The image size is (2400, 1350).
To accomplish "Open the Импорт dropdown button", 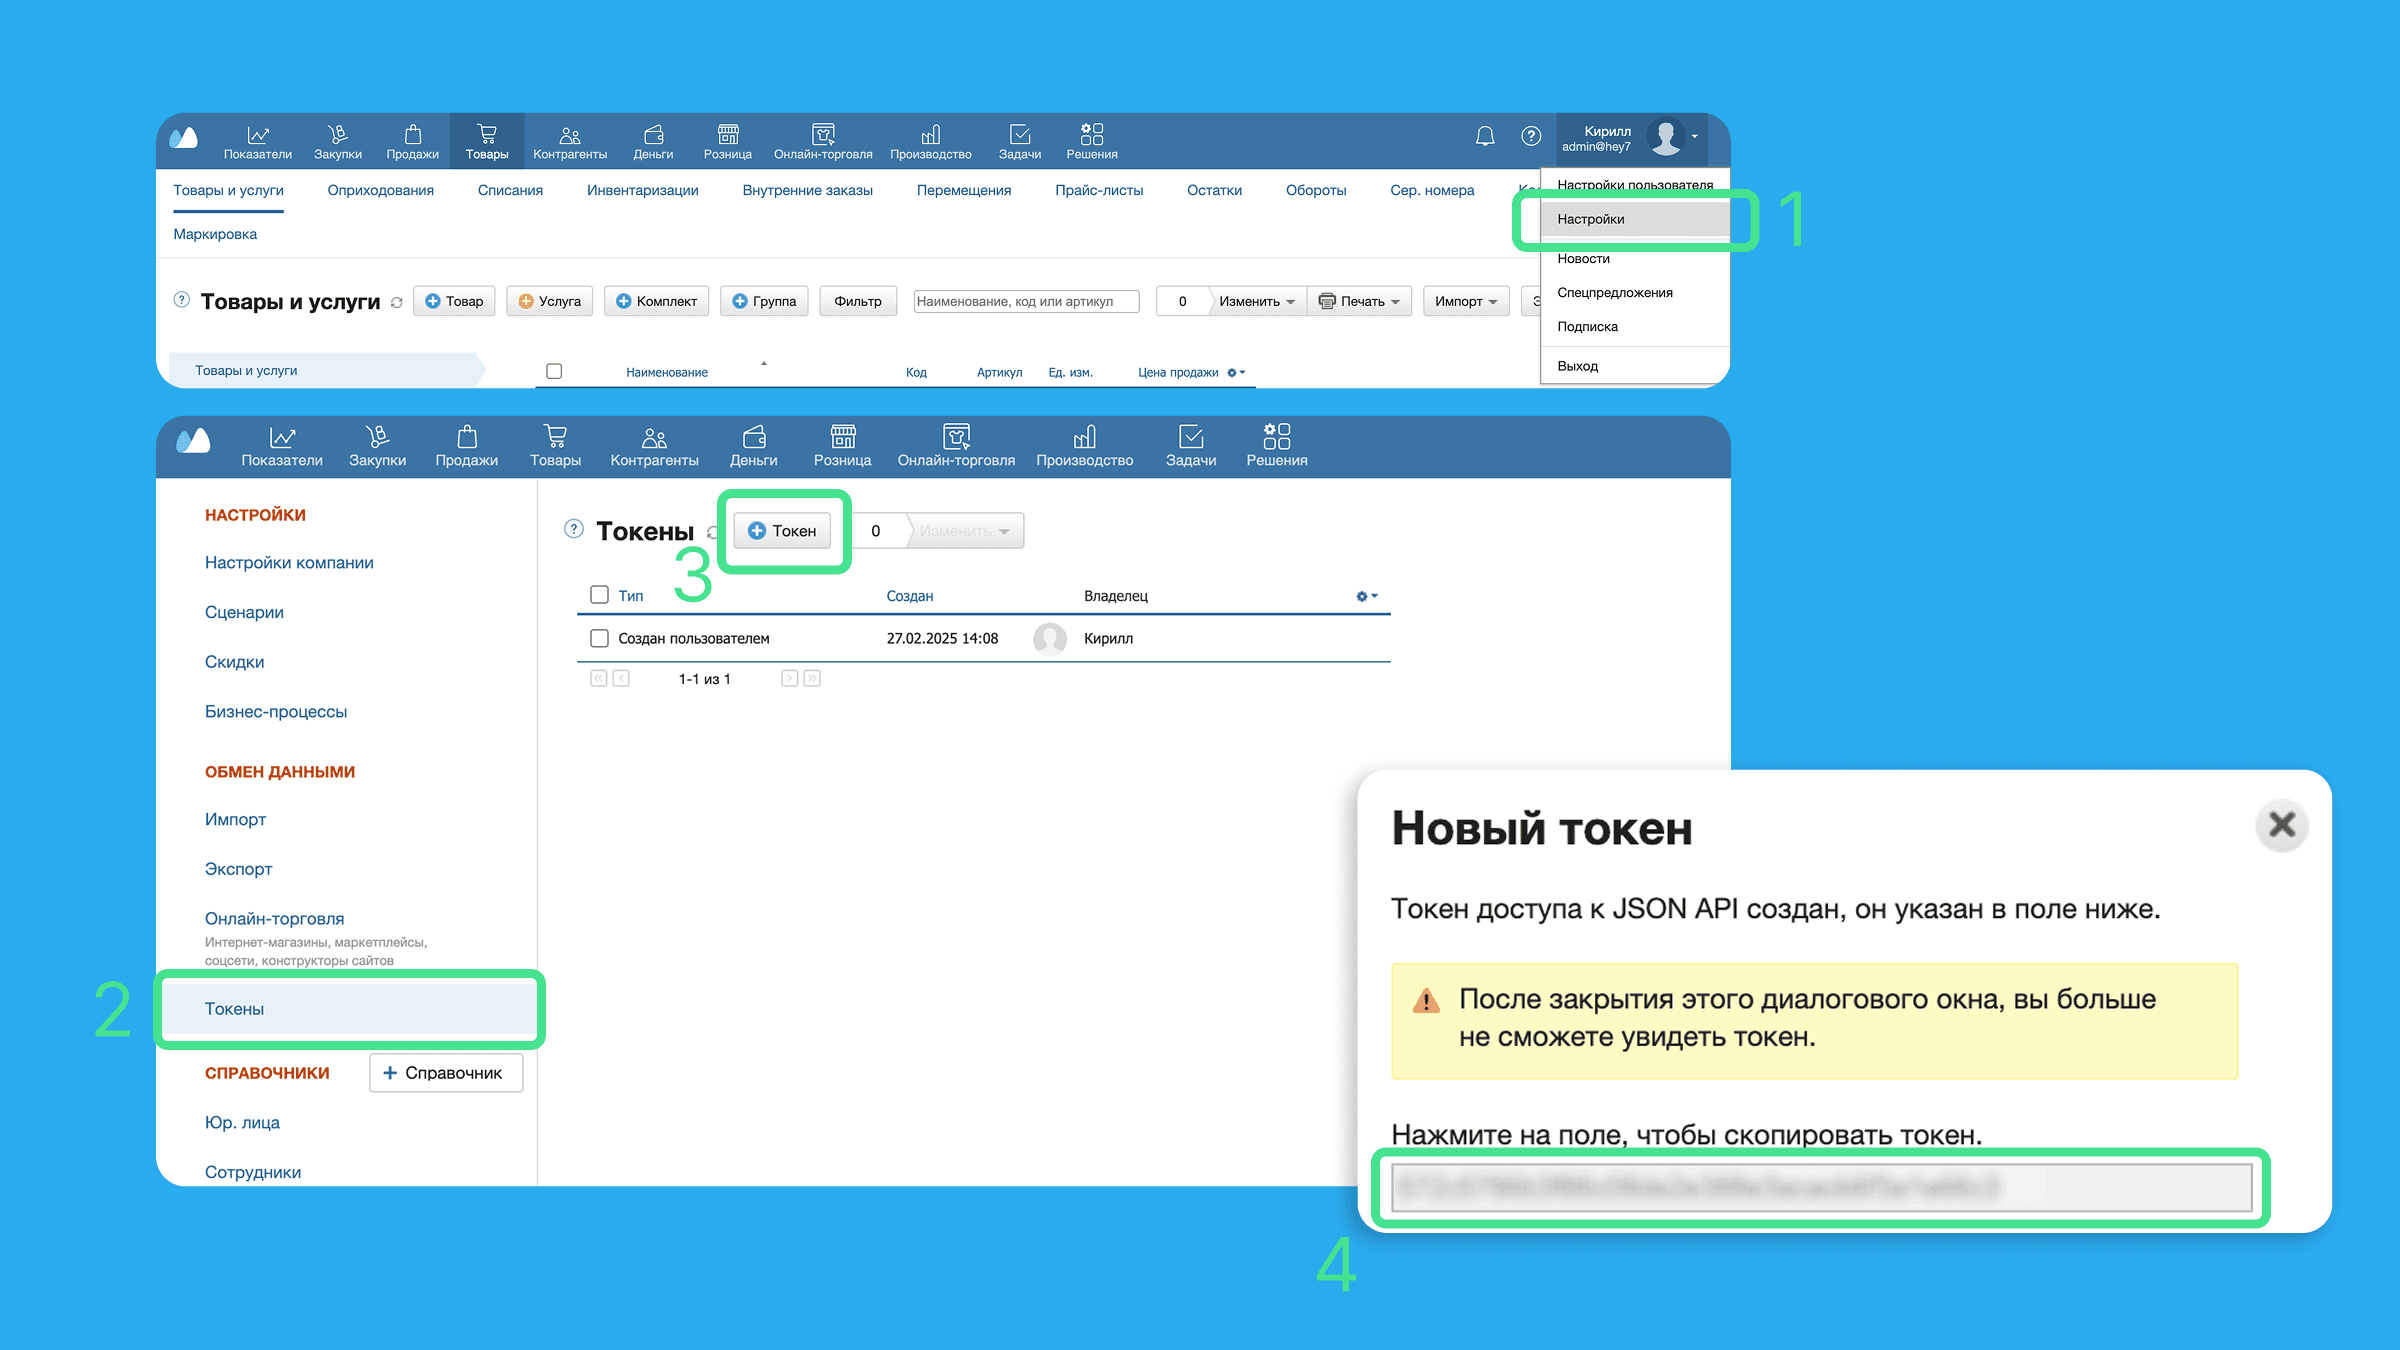I will click(1466, 301).
